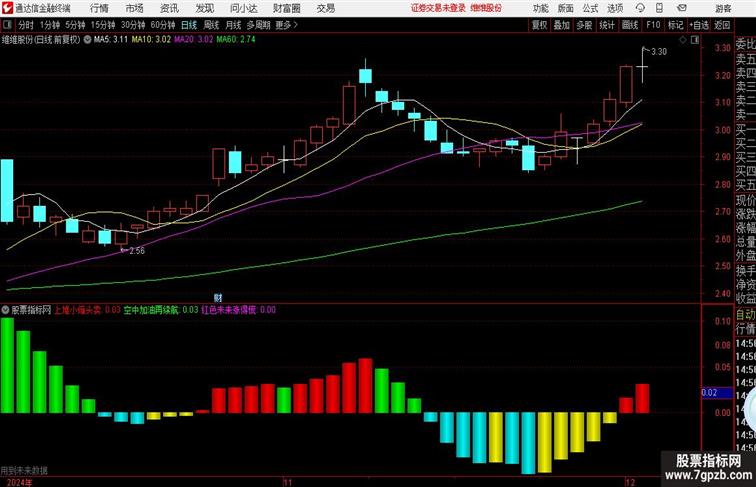Switch to the 分时 chart tab
This screenshot has height=487, width=756.
[26, 25]
